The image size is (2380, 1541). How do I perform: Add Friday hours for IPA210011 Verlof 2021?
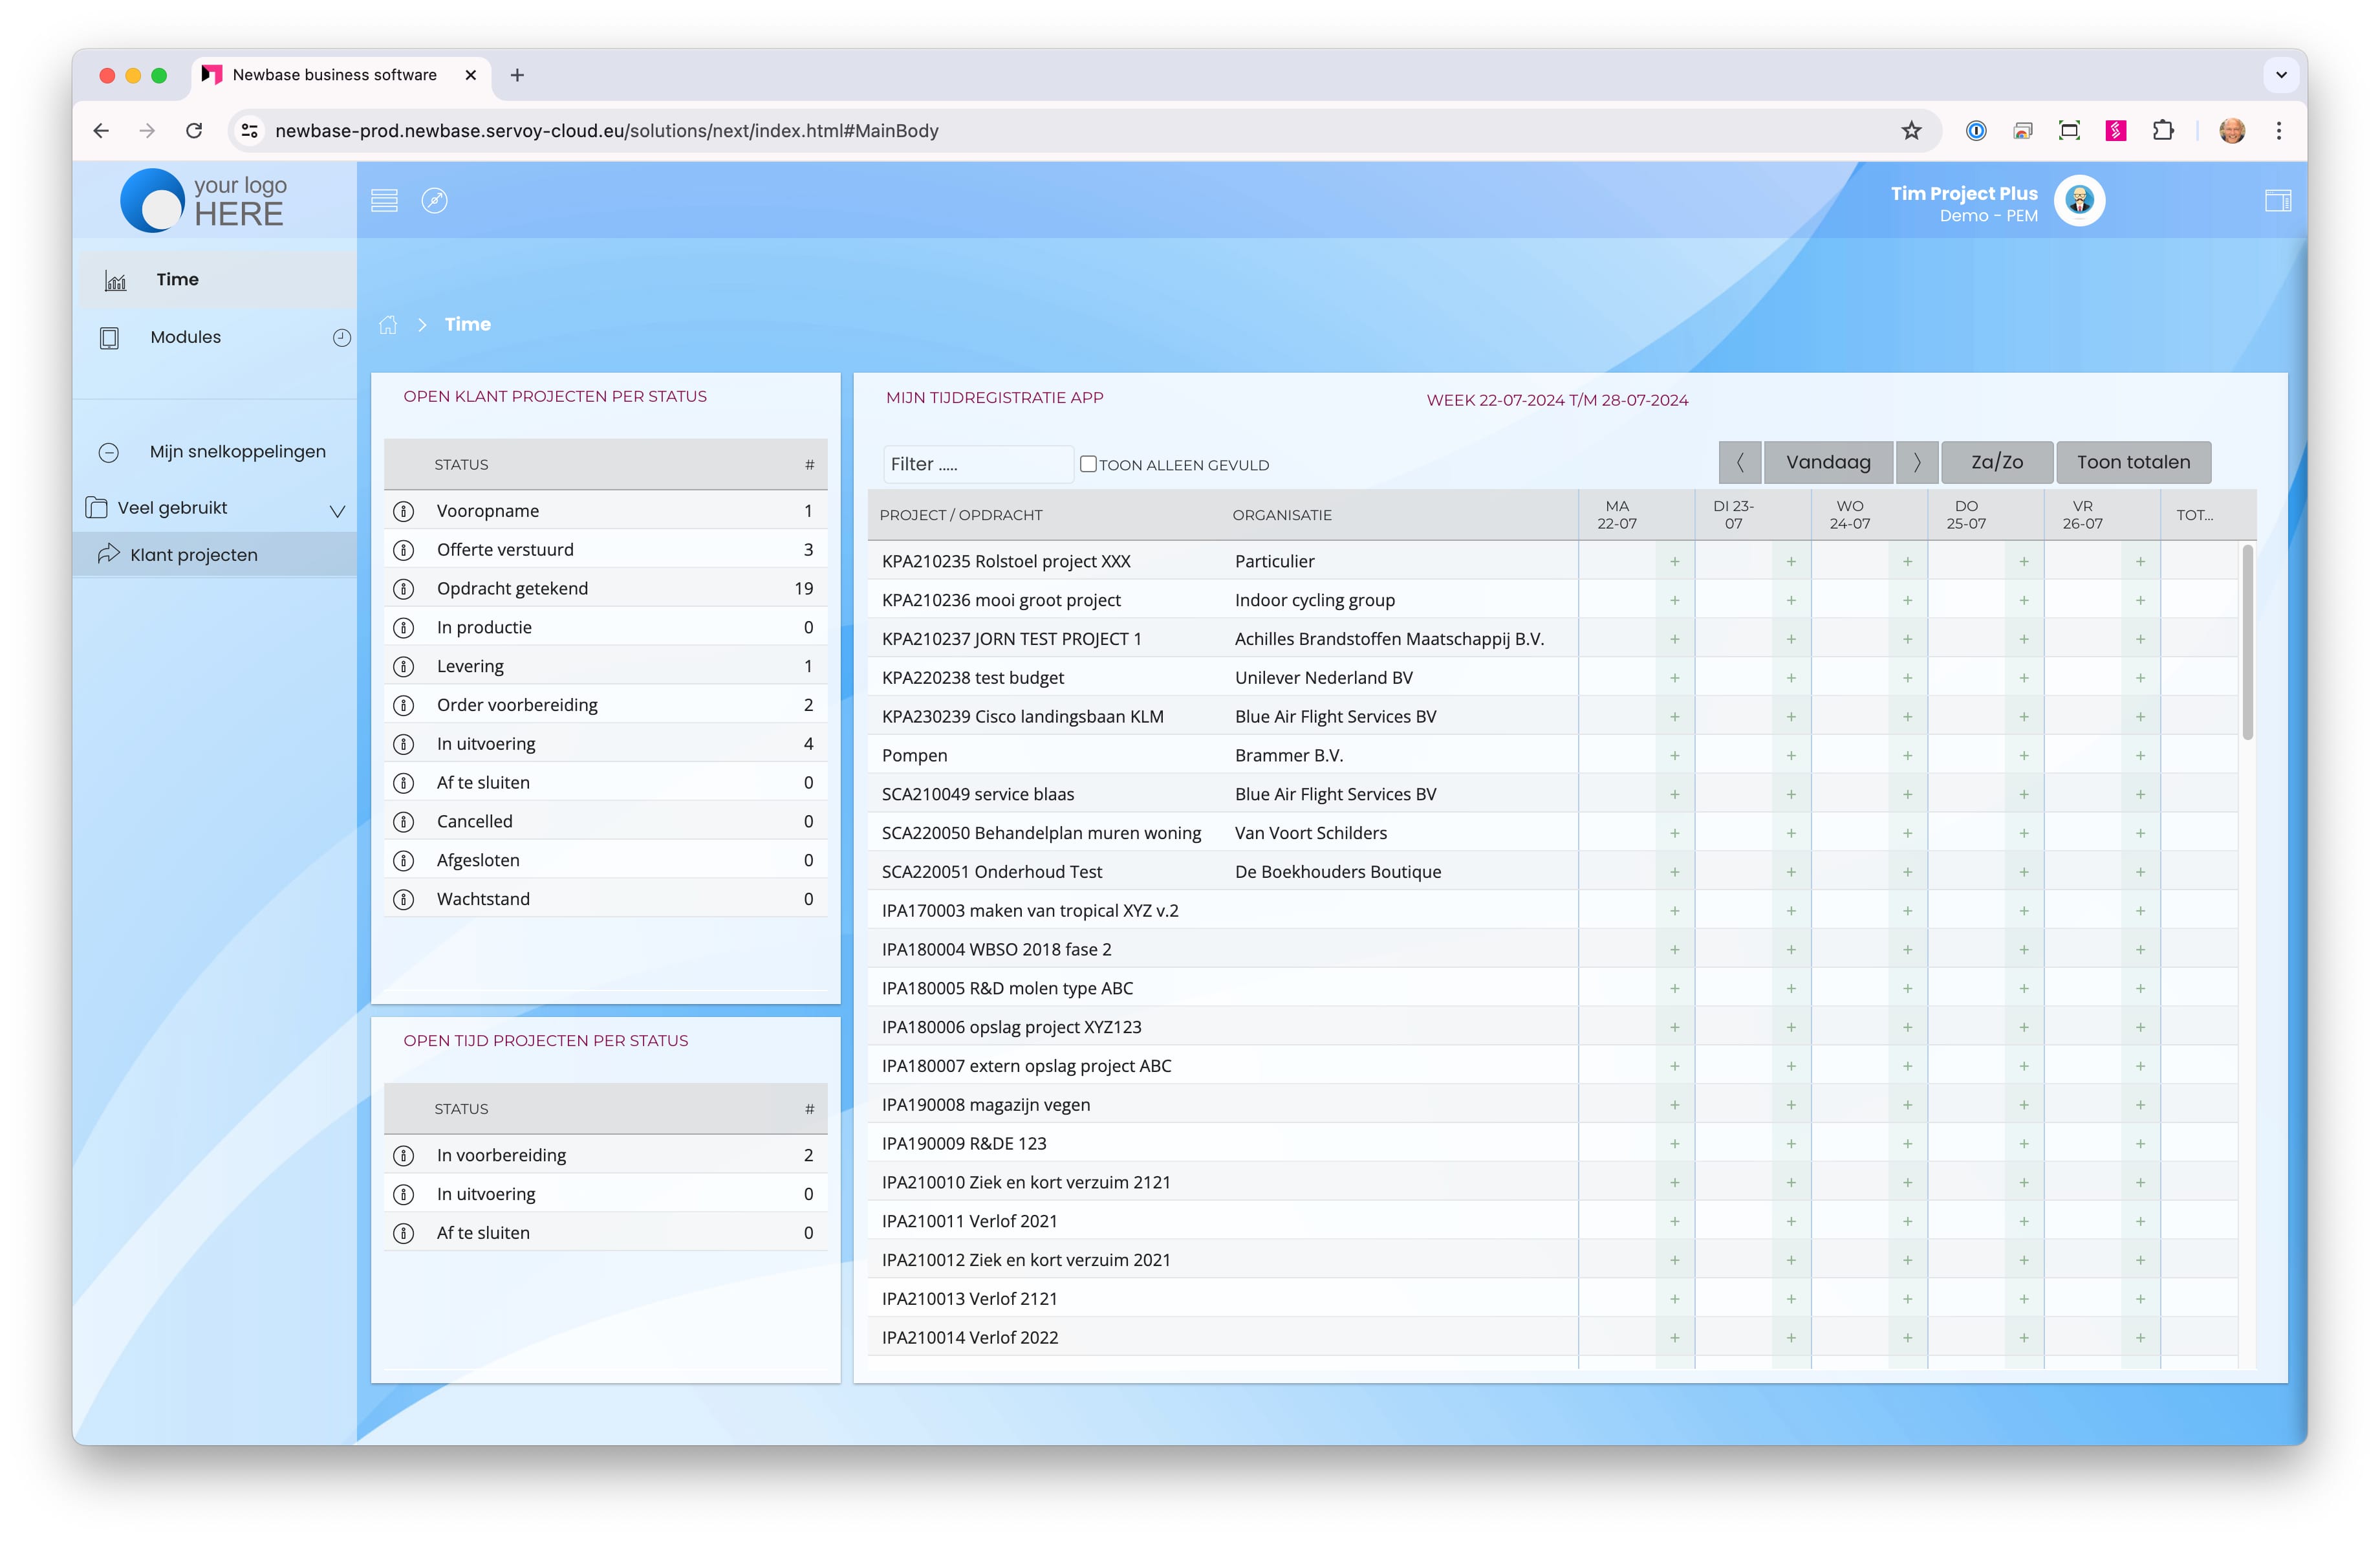click(2140, 1221)
